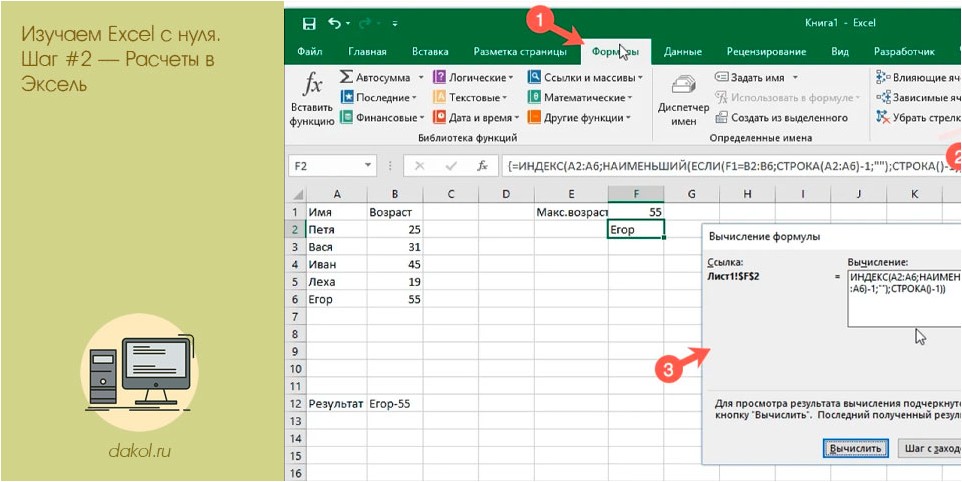
Task: Open the Ссылки и массивы list
Action: pyautogui.click(x=585, y=78)
